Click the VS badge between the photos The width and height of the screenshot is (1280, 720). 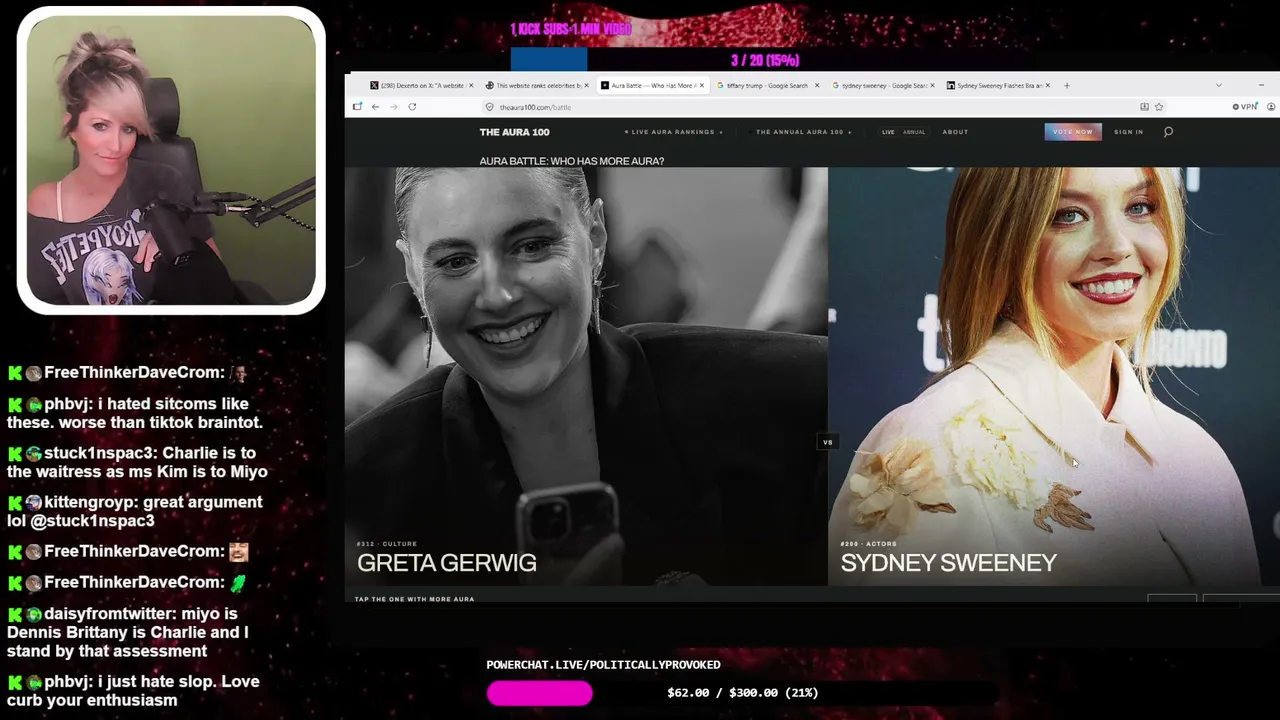click(x=827, y=442)
